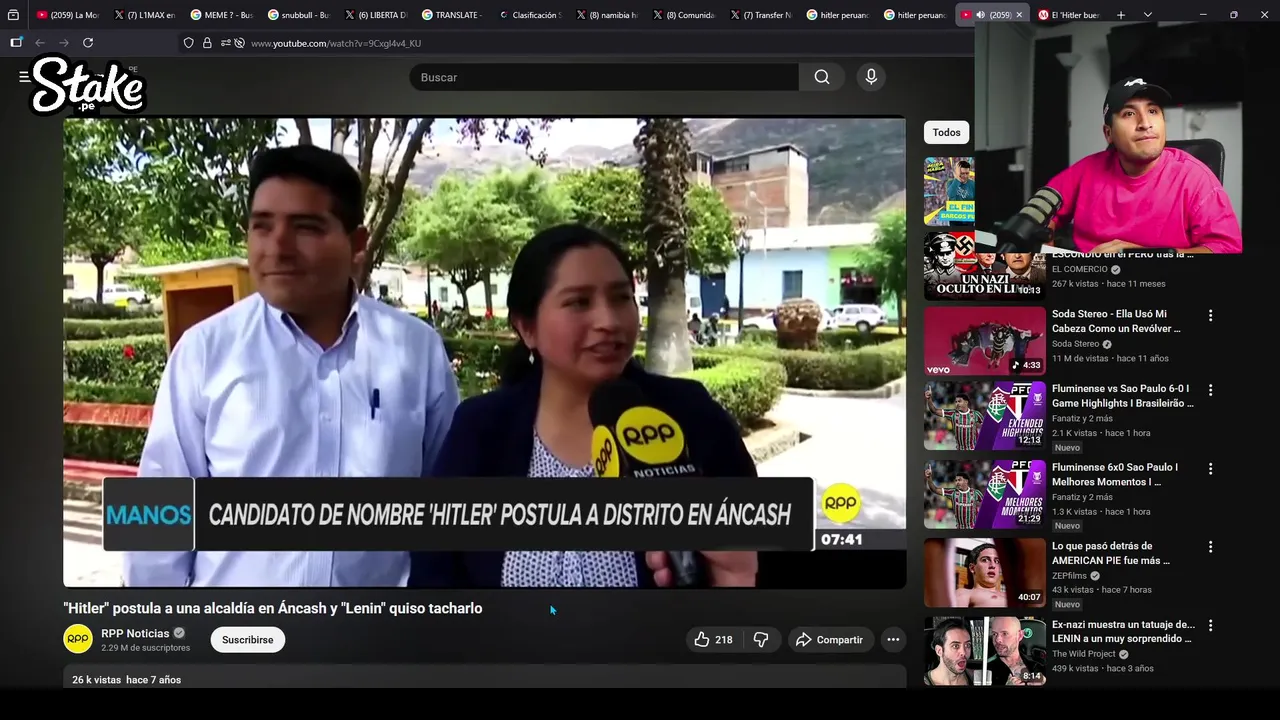
Task: Open Fluminense vs Sao Paulo 6-0 thumbnail
Action: 984,415
